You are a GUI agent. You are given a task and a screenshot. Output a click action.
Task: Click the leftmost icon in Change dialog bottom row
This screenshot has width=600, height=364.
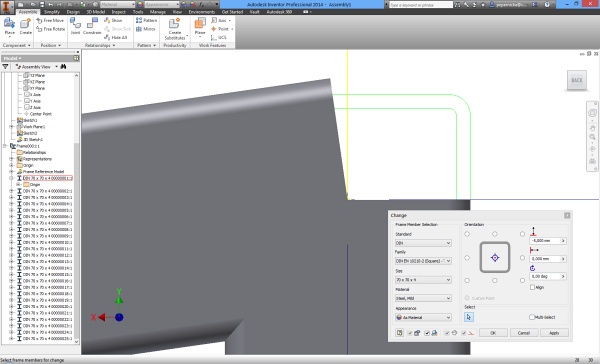(399, 333)
